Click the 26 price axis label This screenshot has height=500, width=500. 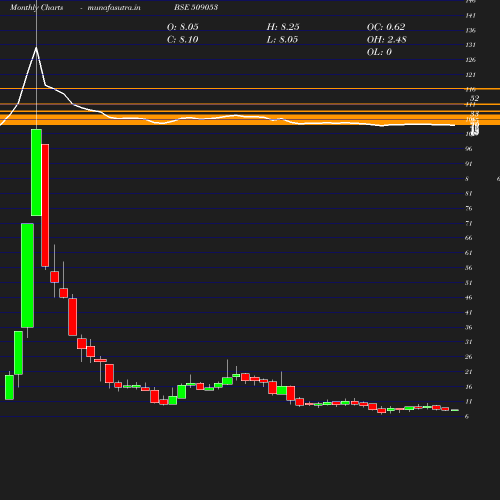pos(469,357)
